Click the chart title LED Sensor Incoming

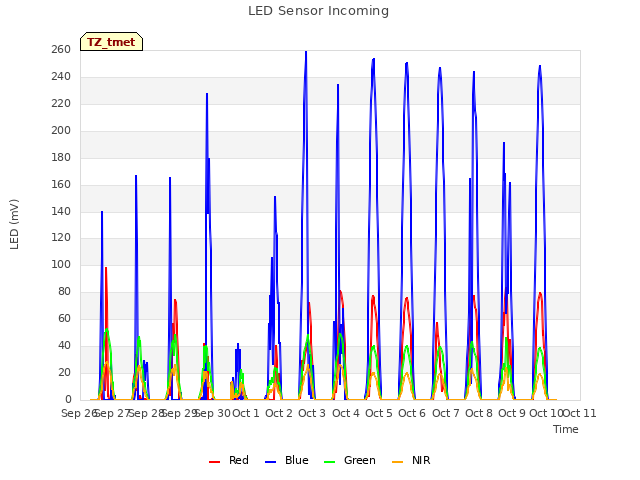click(318, 11)
